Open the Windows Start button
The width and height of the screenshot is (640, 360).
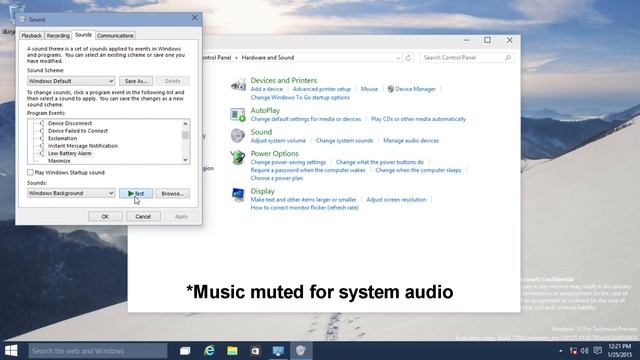pos(11,351)
